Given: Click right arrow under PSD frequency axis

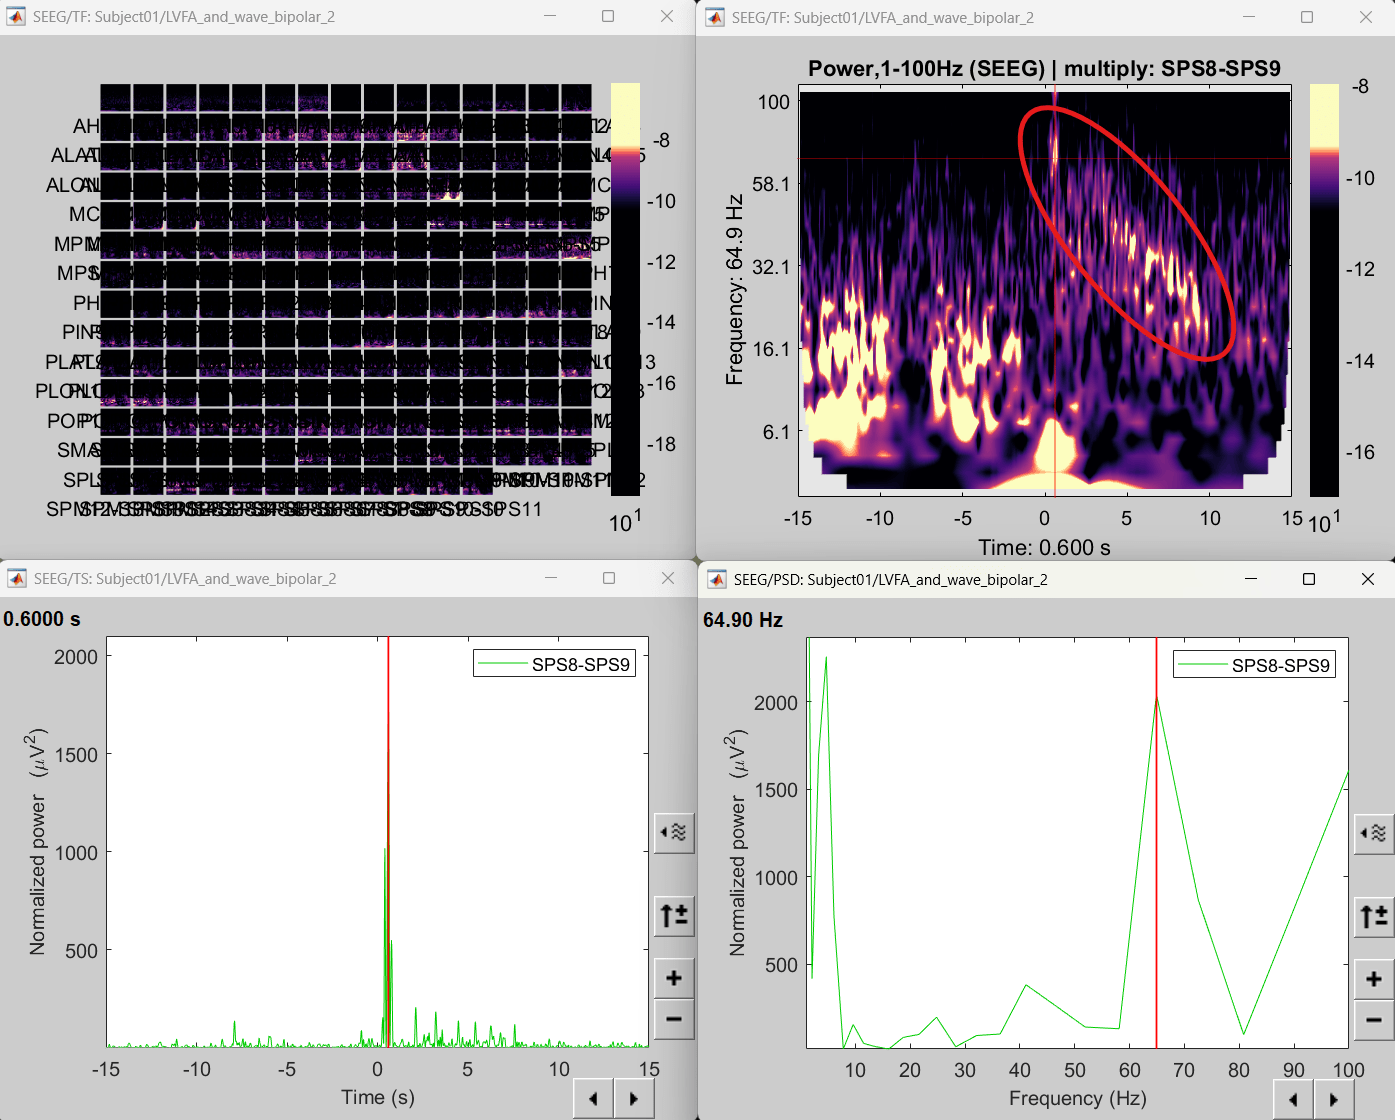Looking at the screenshot, I should tap(1334, 1099).
